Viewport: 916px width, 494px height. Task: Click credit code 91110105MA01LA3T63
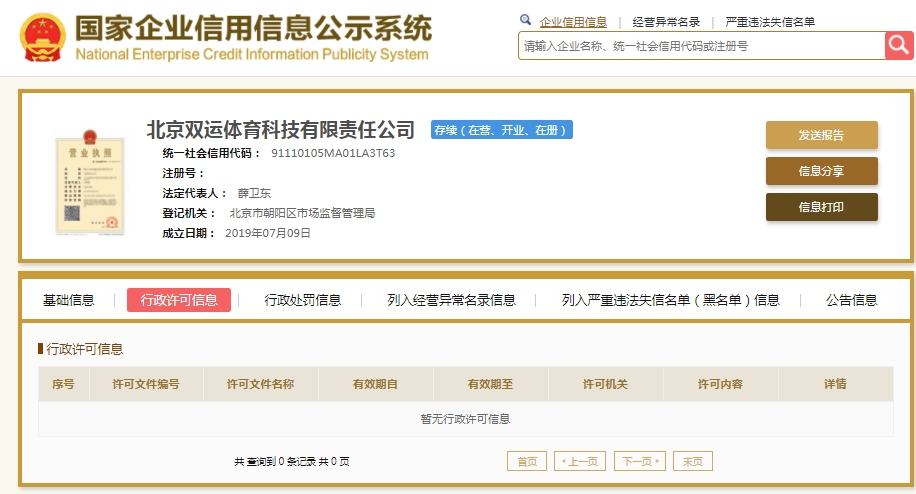point(333,153)
